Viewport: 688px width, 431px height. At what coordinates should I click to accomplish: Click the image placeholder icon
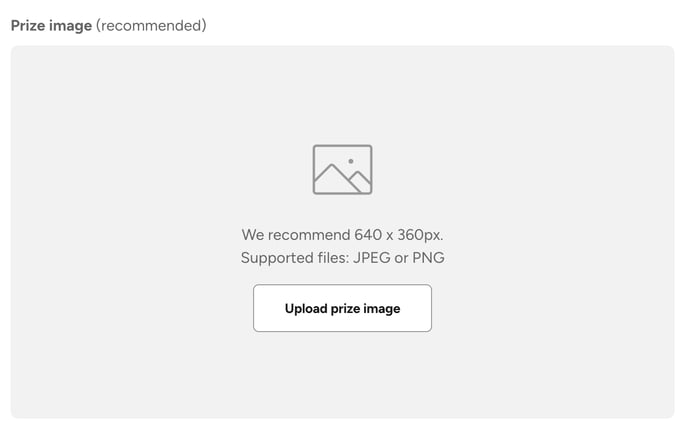(x=342, y=169)
